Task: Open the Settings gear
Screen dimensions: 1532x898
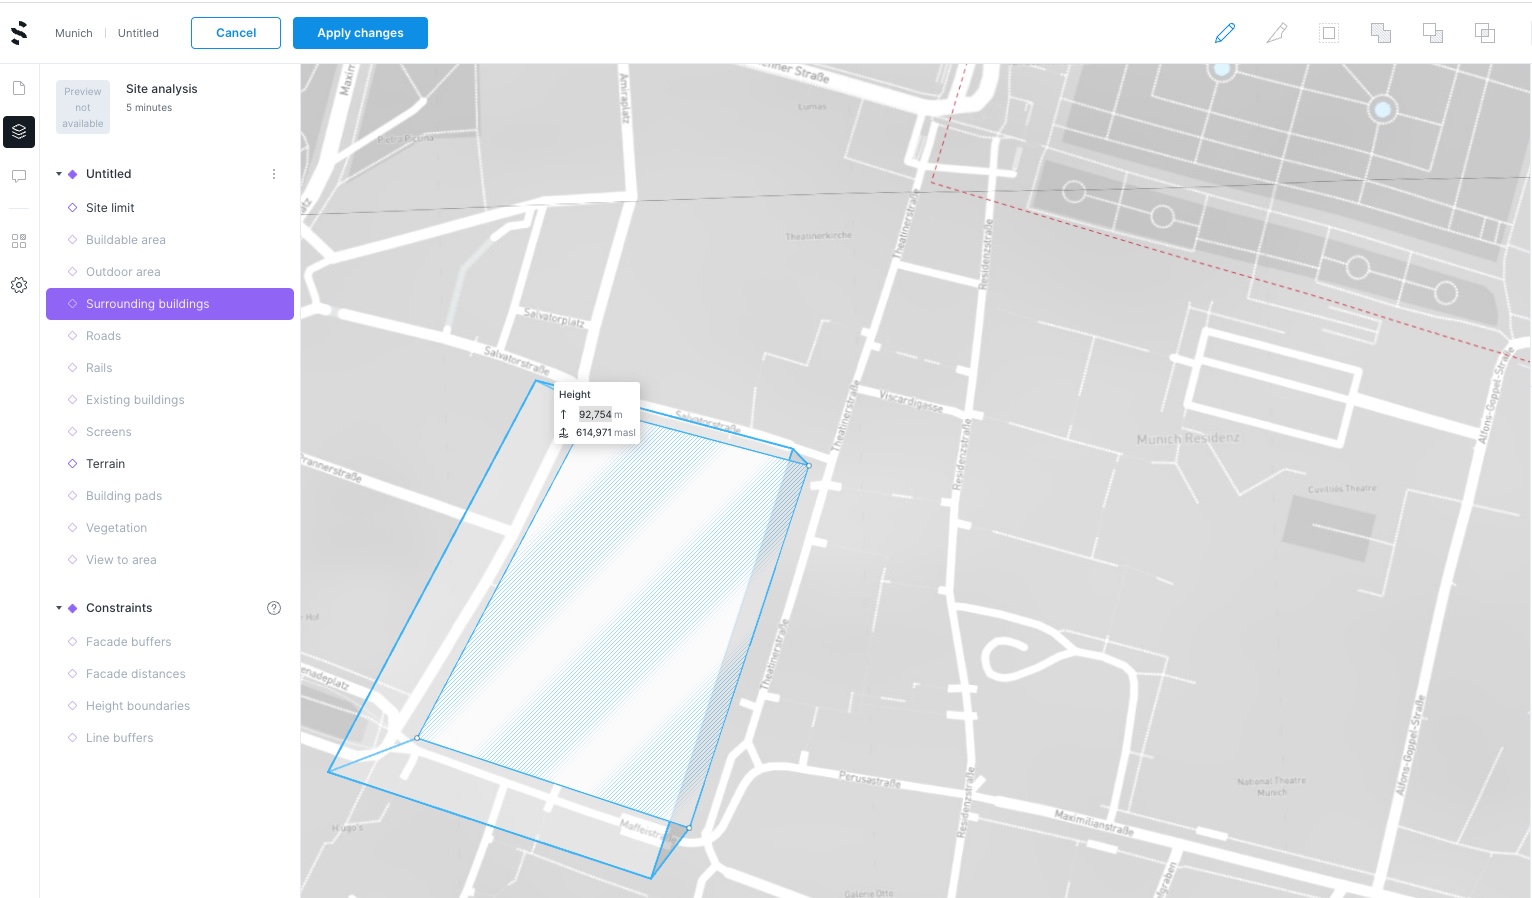Action: pyautogui.click(x=19, y=285)
